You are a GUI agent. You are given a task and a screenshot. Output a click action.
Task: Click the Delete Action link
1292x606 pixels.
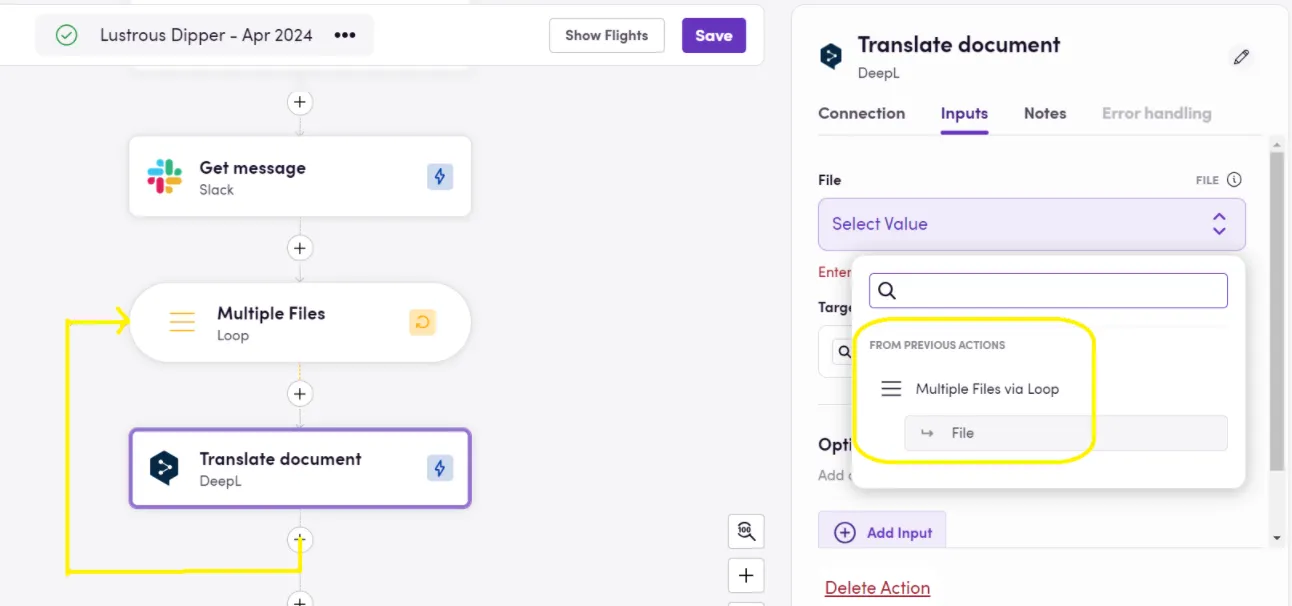tap(877, 587)
